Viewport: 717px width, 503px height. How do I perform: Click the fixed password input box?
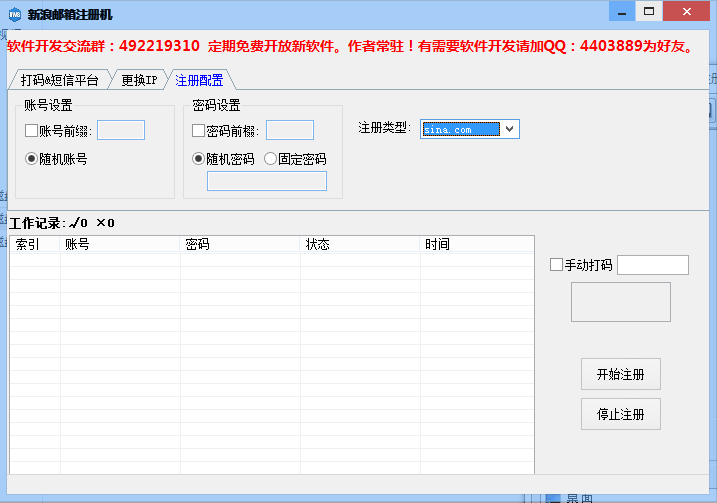coord(267,181)
